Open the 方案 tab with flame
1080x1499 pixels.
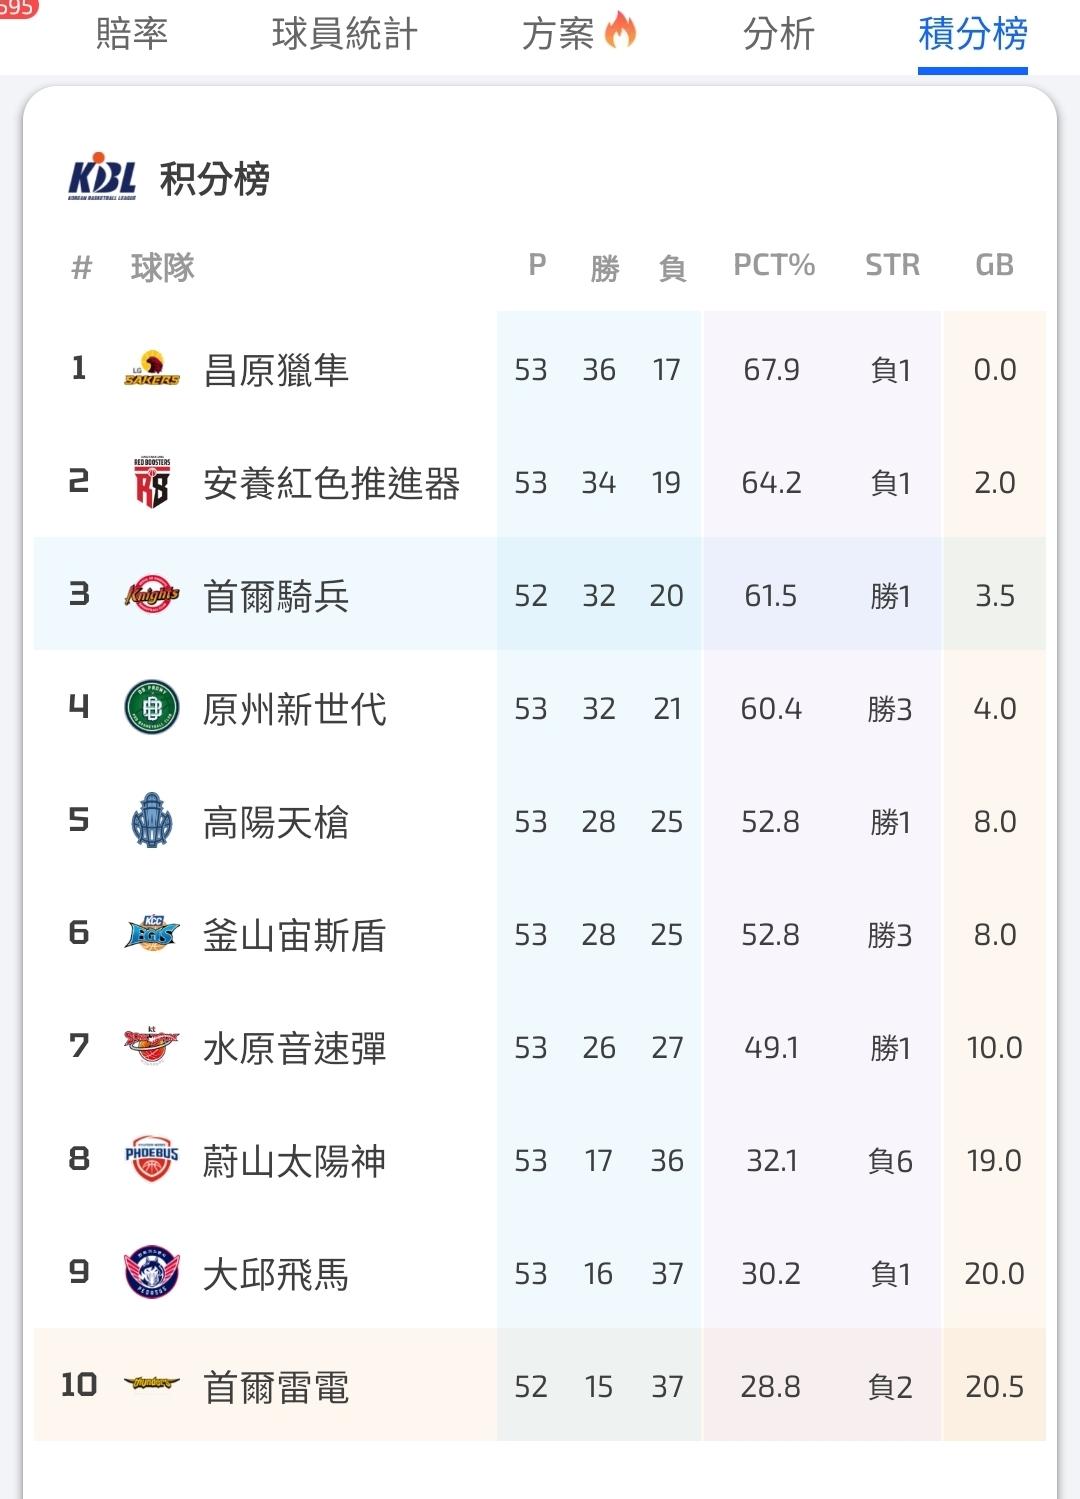(x=578, y=35)
